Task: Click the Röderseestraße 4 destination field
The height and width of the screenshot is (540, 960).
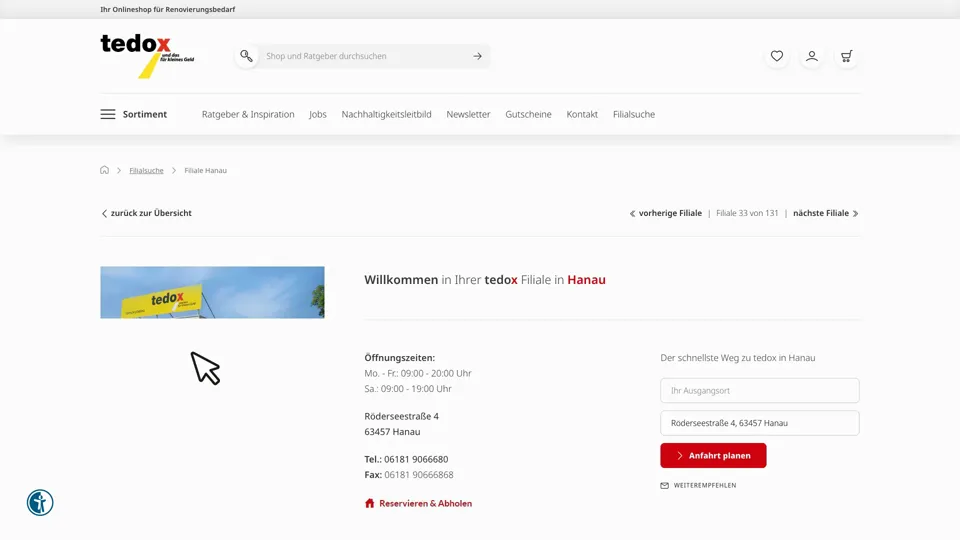Action: (x=760, y=423)
